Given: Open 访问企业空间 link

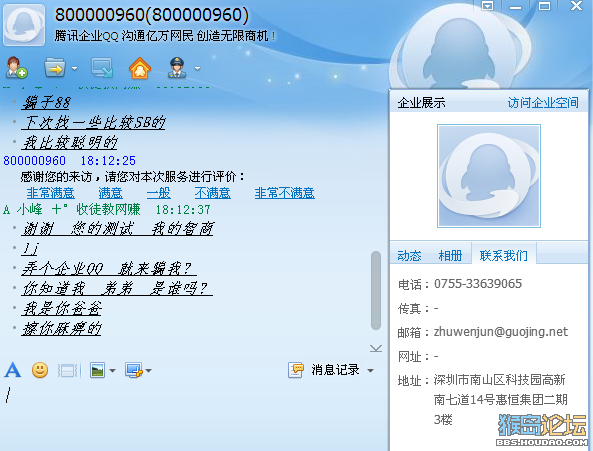Looking at the screenshot, I should point(543,102).
